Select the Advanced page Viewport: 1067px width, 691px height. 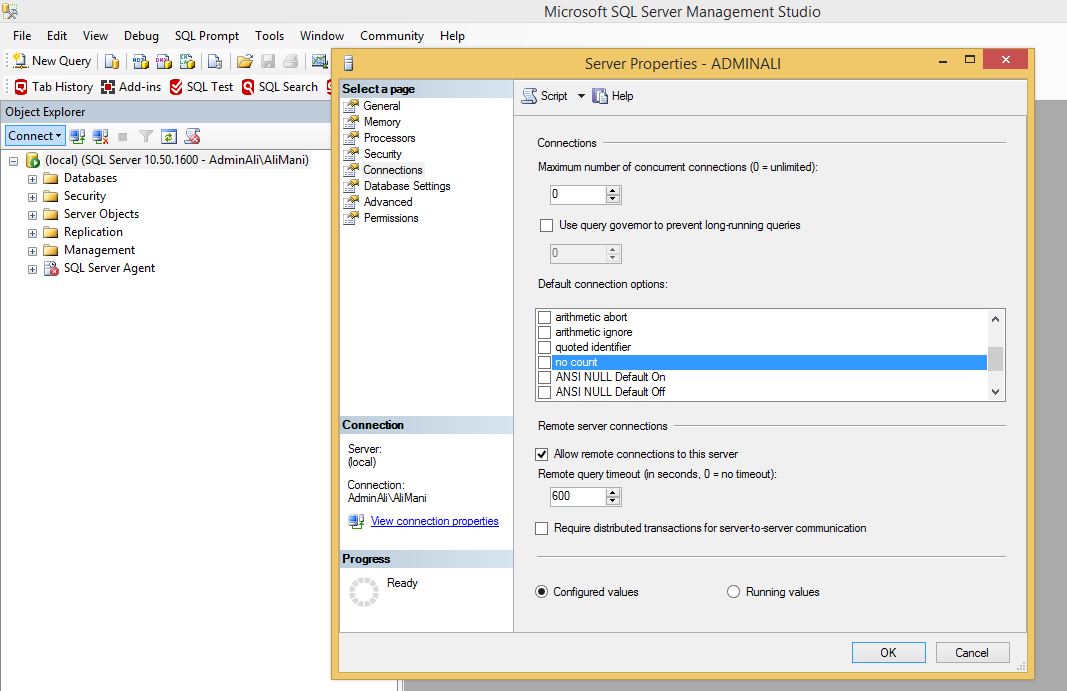click(x=388, y=202)
